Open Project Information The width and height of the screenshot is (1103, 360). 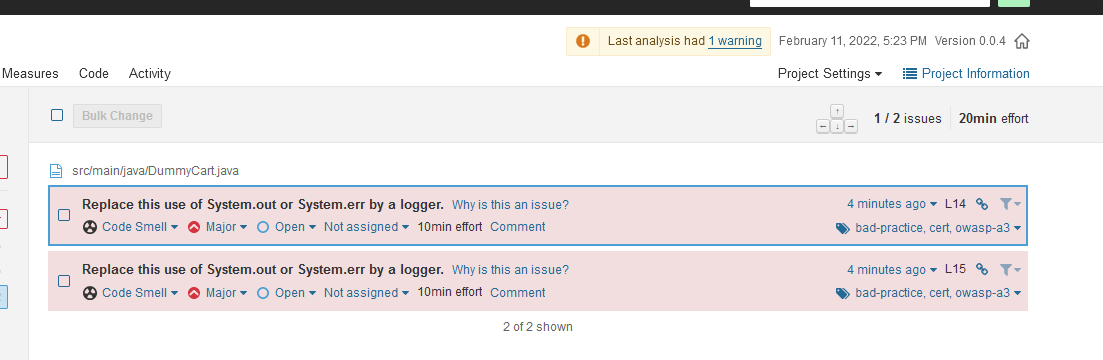pyautogui.click(x=966, y=73)
